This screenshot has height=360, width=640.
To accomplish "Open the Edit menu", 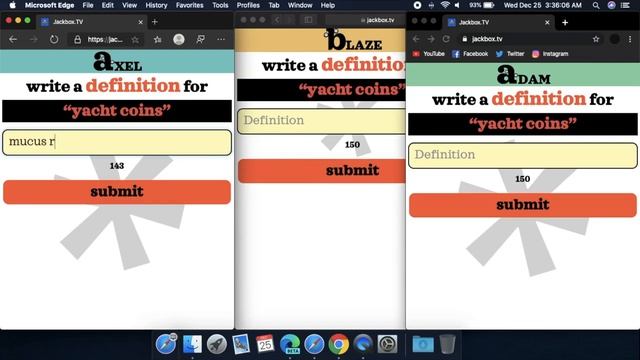I will 108,5.
